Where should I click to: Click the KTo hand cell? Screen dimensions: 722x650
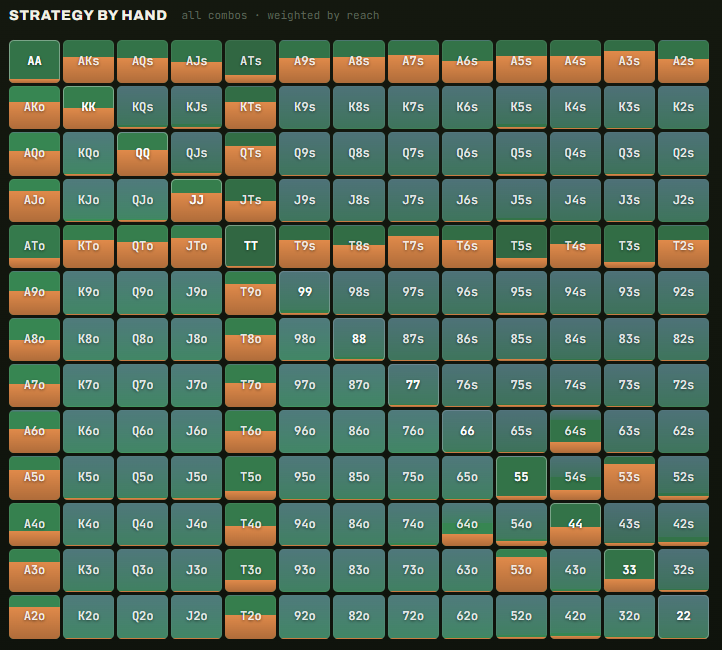(x=88, y=246)
